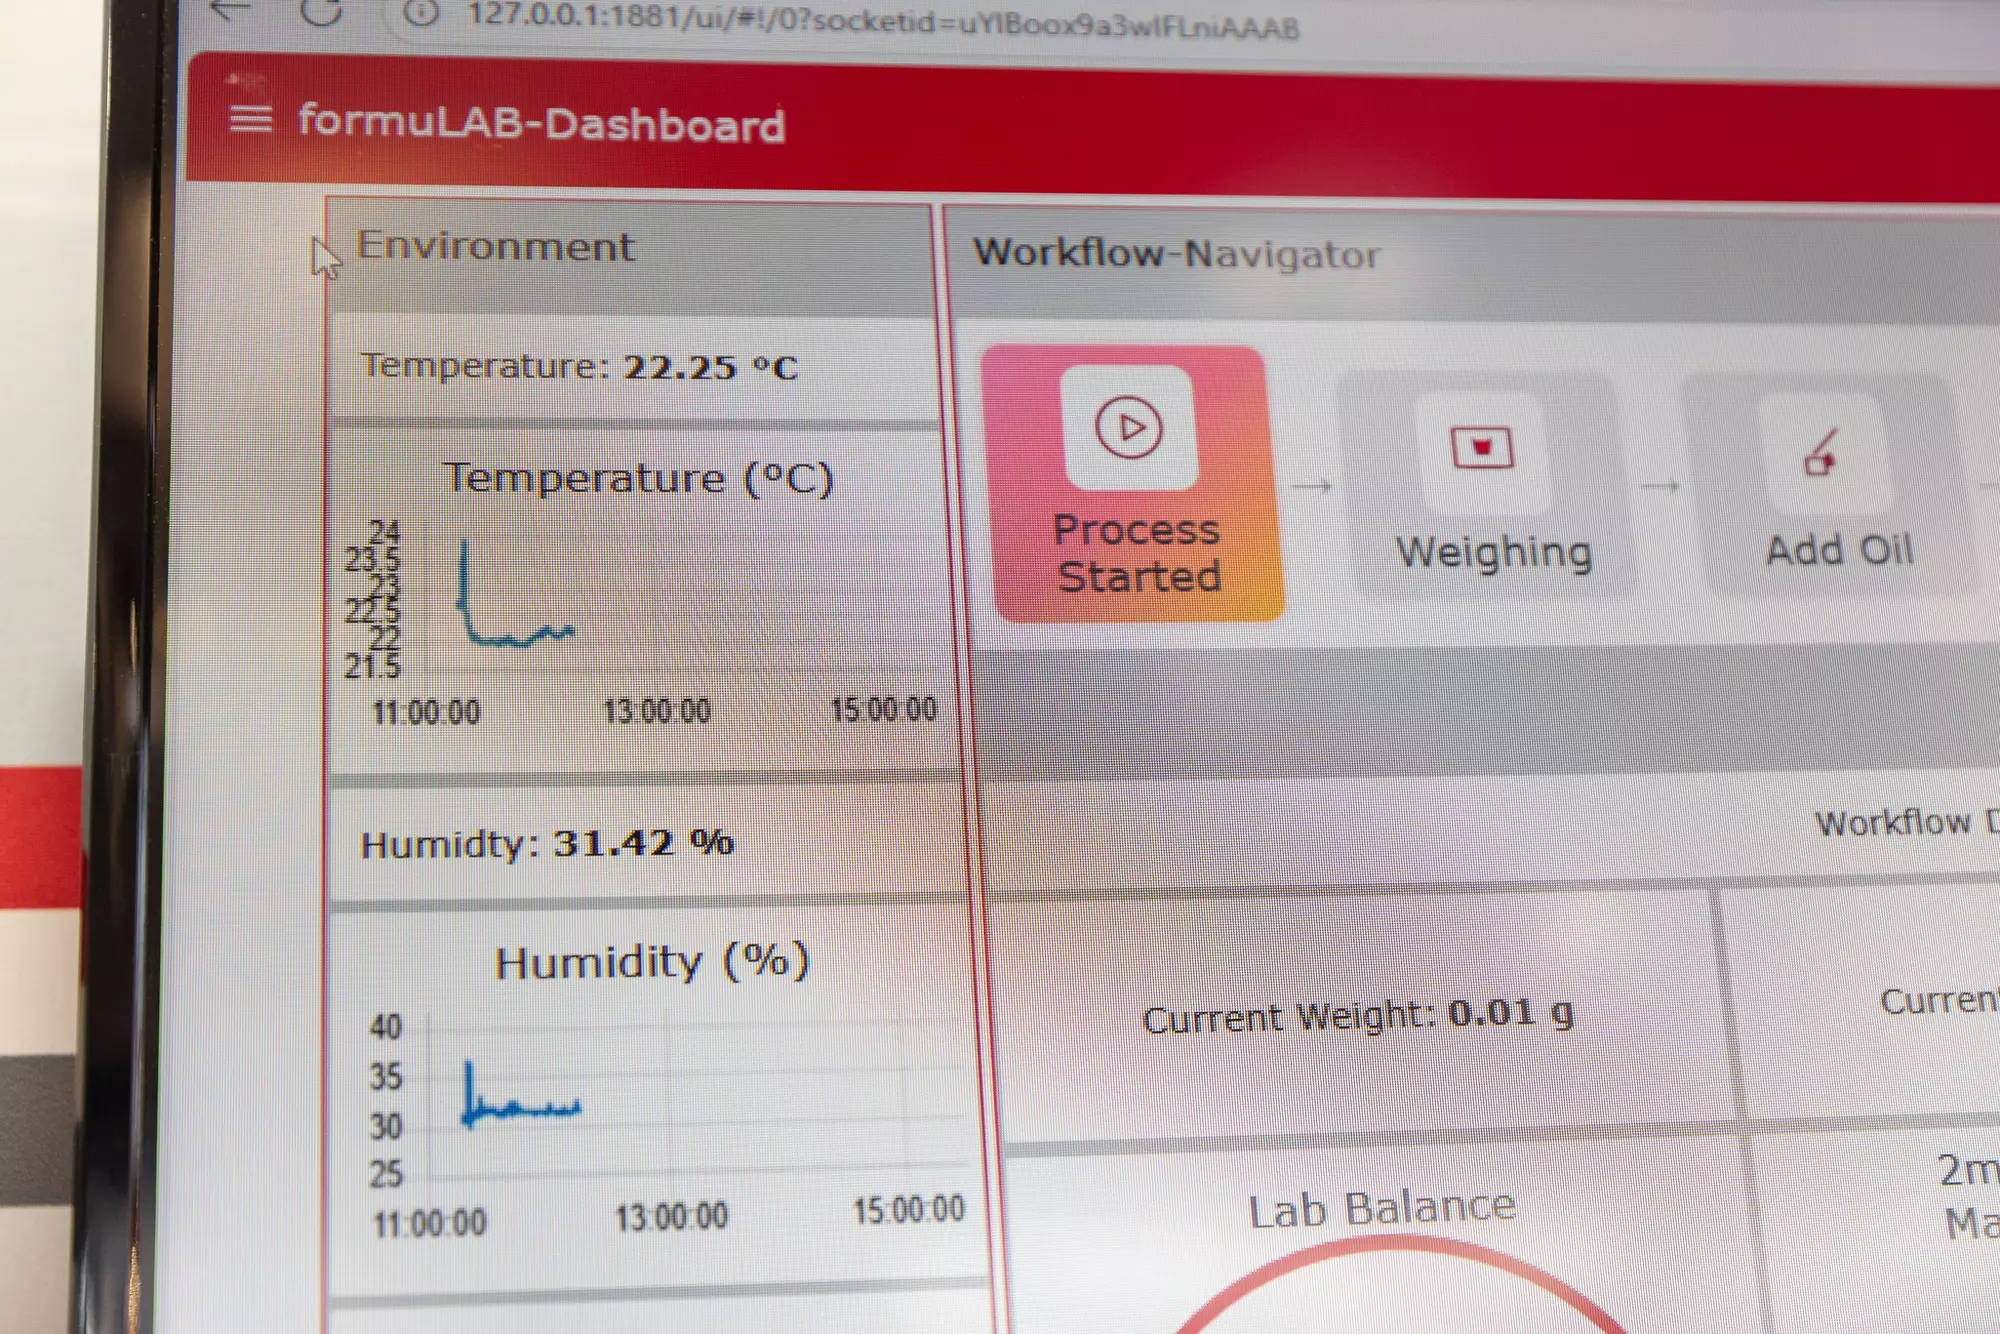Click the Current Weight 0.01 g value
This screenshot has width=2000, height=1334.
tap(1358, 1016)
